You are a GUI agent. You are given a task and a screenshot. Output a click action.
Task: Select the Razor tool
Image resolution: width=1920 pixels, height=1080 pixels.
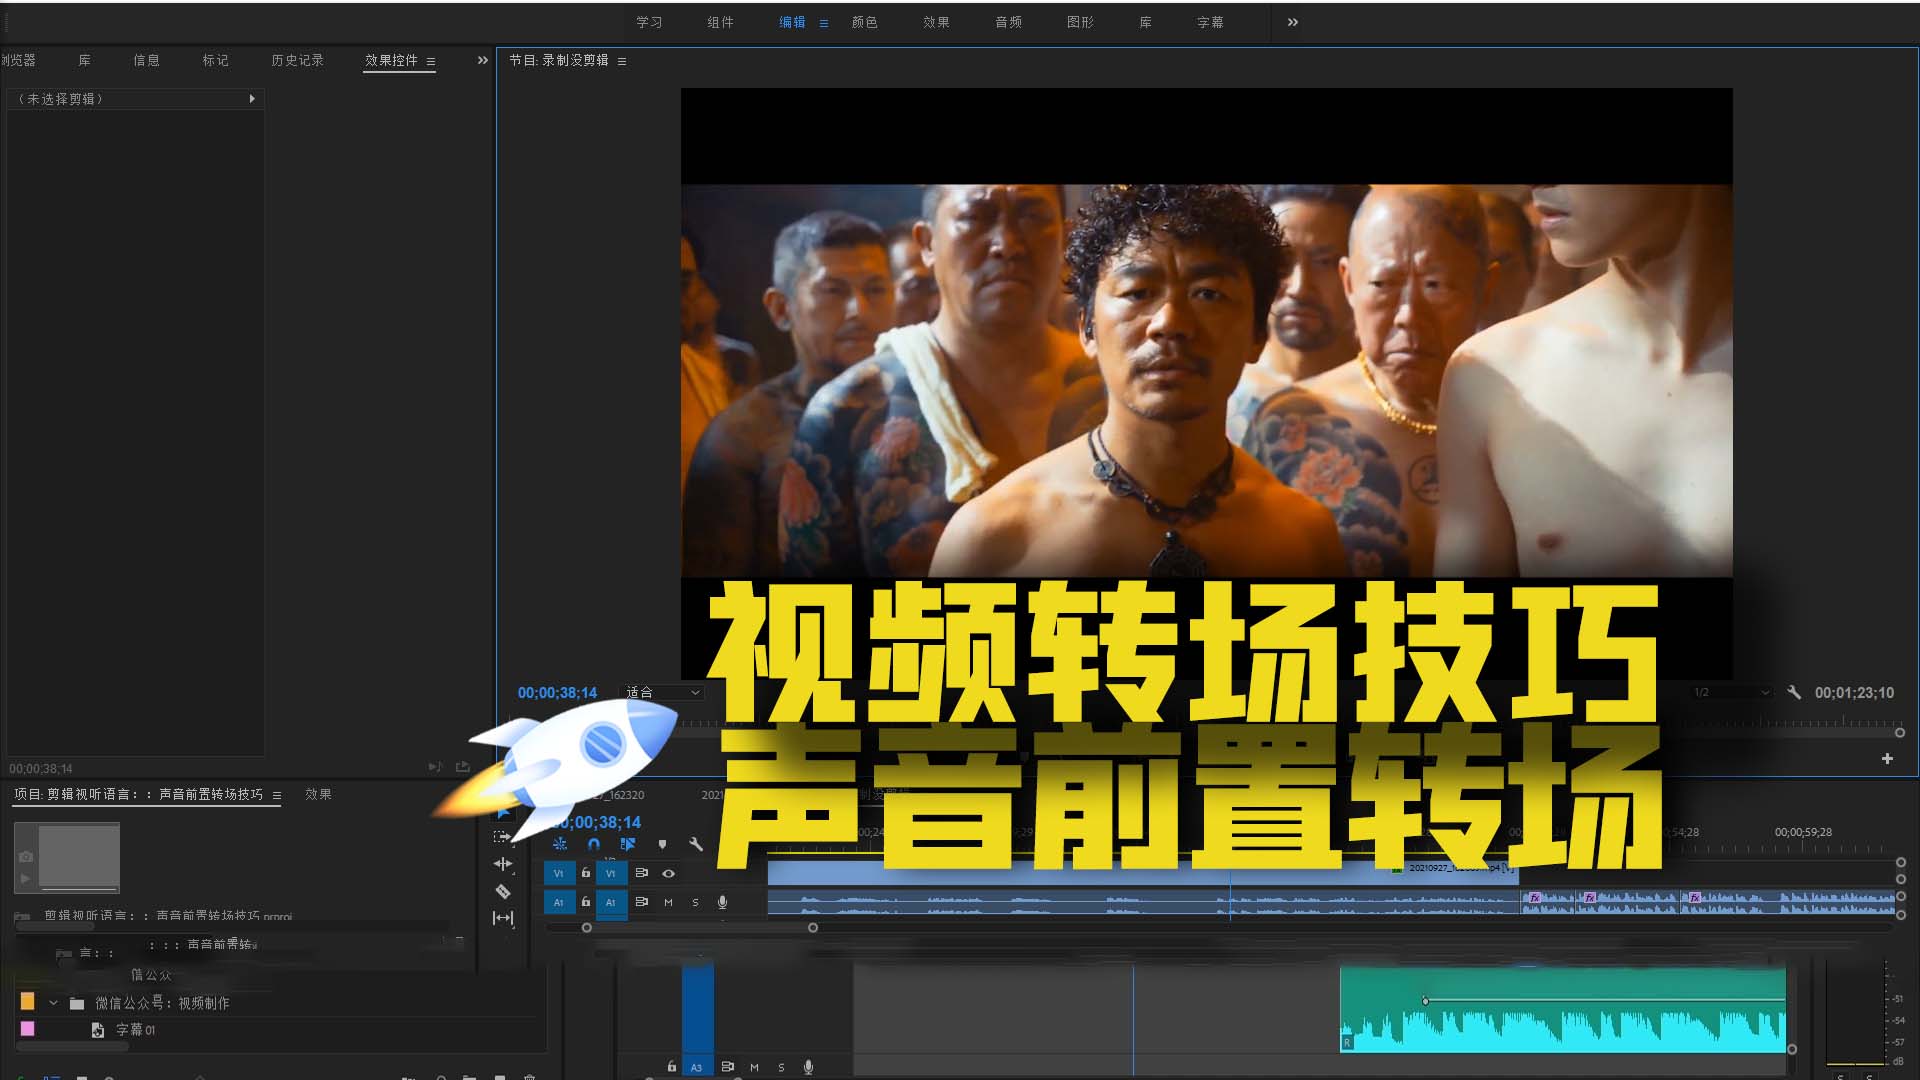503,891
